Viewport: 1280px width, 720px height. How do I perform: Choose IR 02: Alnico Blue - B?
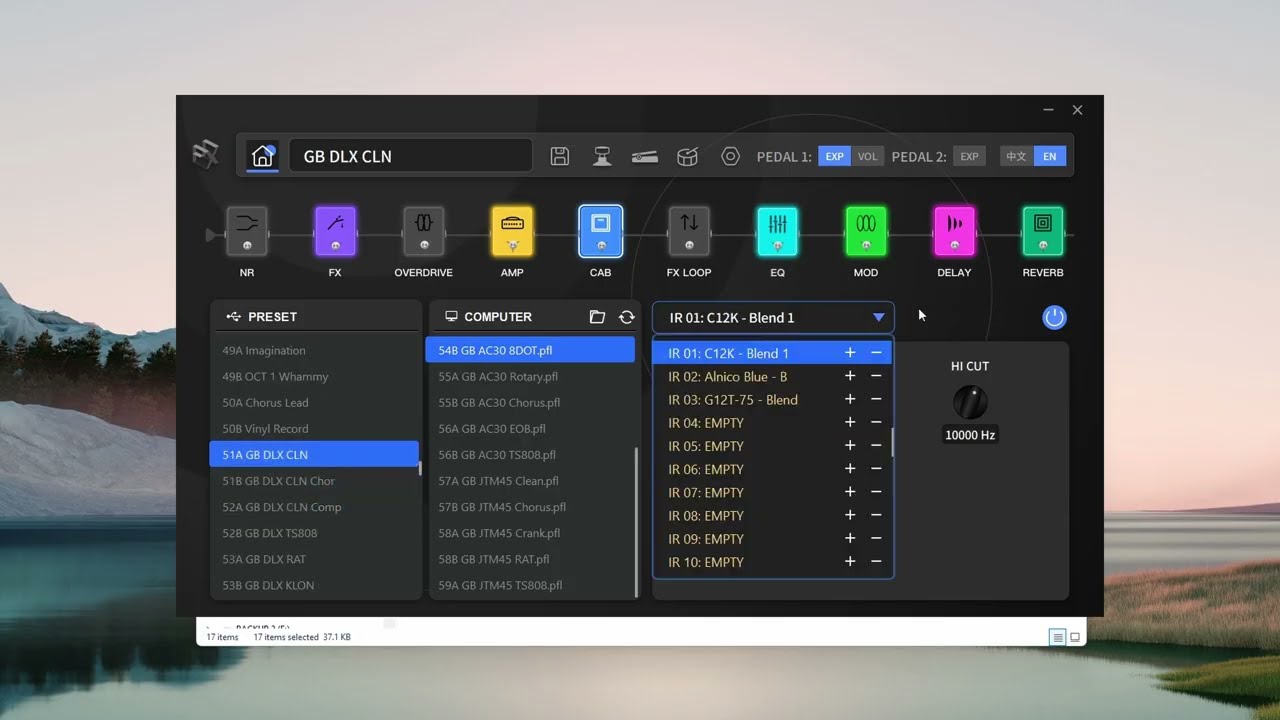(x=728, y=376)
